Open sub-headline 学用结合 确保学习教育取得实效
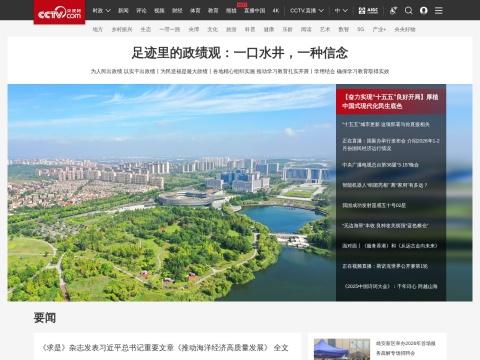The width and height of the screenshot is (480, 360). (351, 71)
